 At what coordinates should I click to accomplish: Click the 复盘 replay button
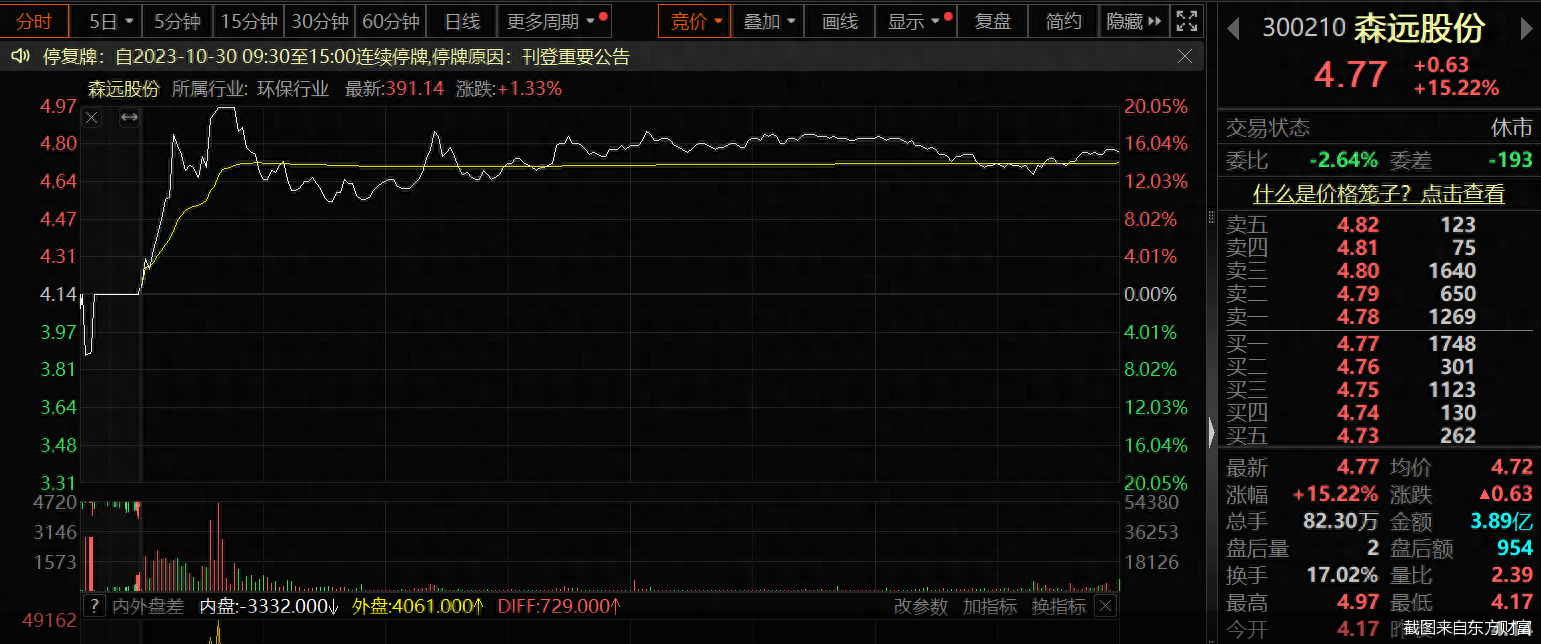[992, 21]
